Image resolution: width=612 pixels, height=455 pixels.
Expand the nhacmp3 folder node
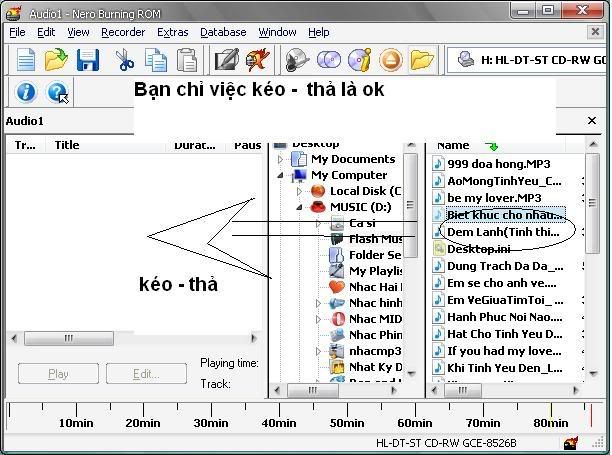318,351
